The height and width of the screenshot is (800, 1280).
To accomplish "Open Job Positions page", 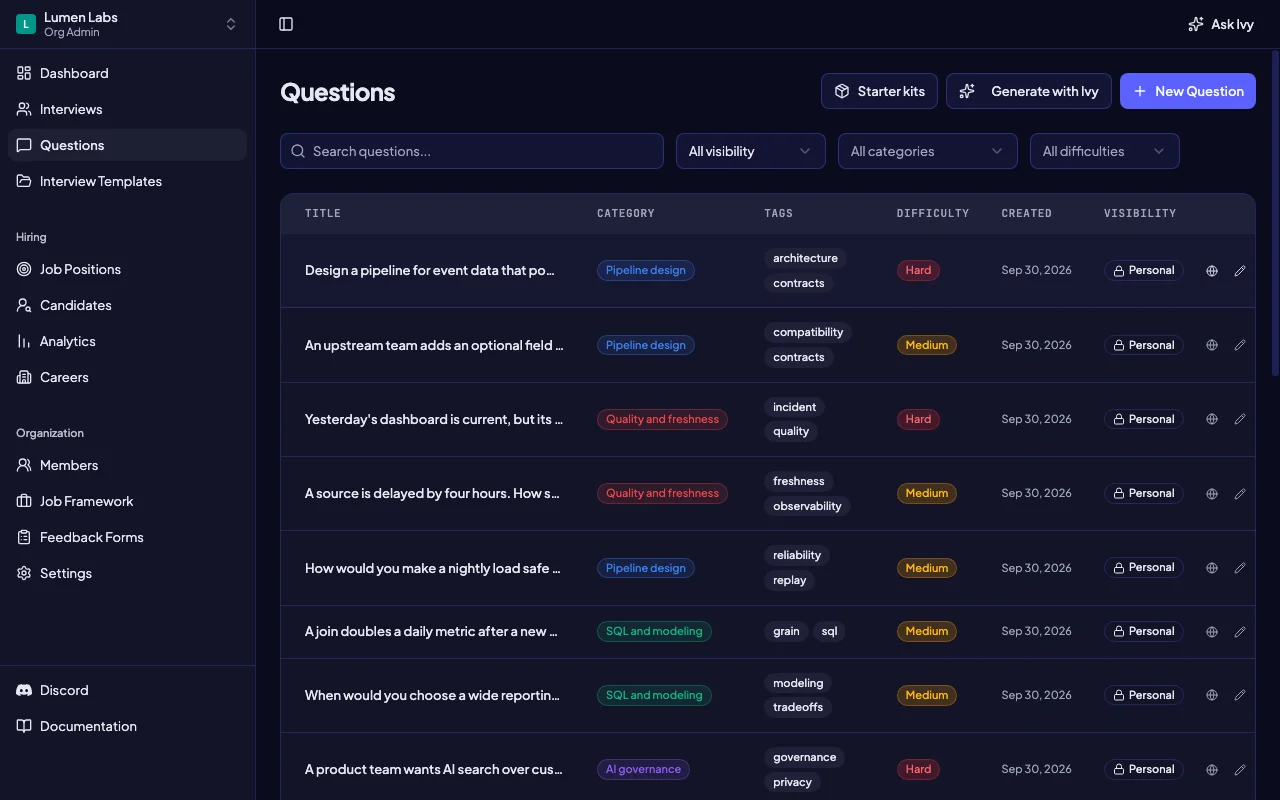I will pos(127,269).
